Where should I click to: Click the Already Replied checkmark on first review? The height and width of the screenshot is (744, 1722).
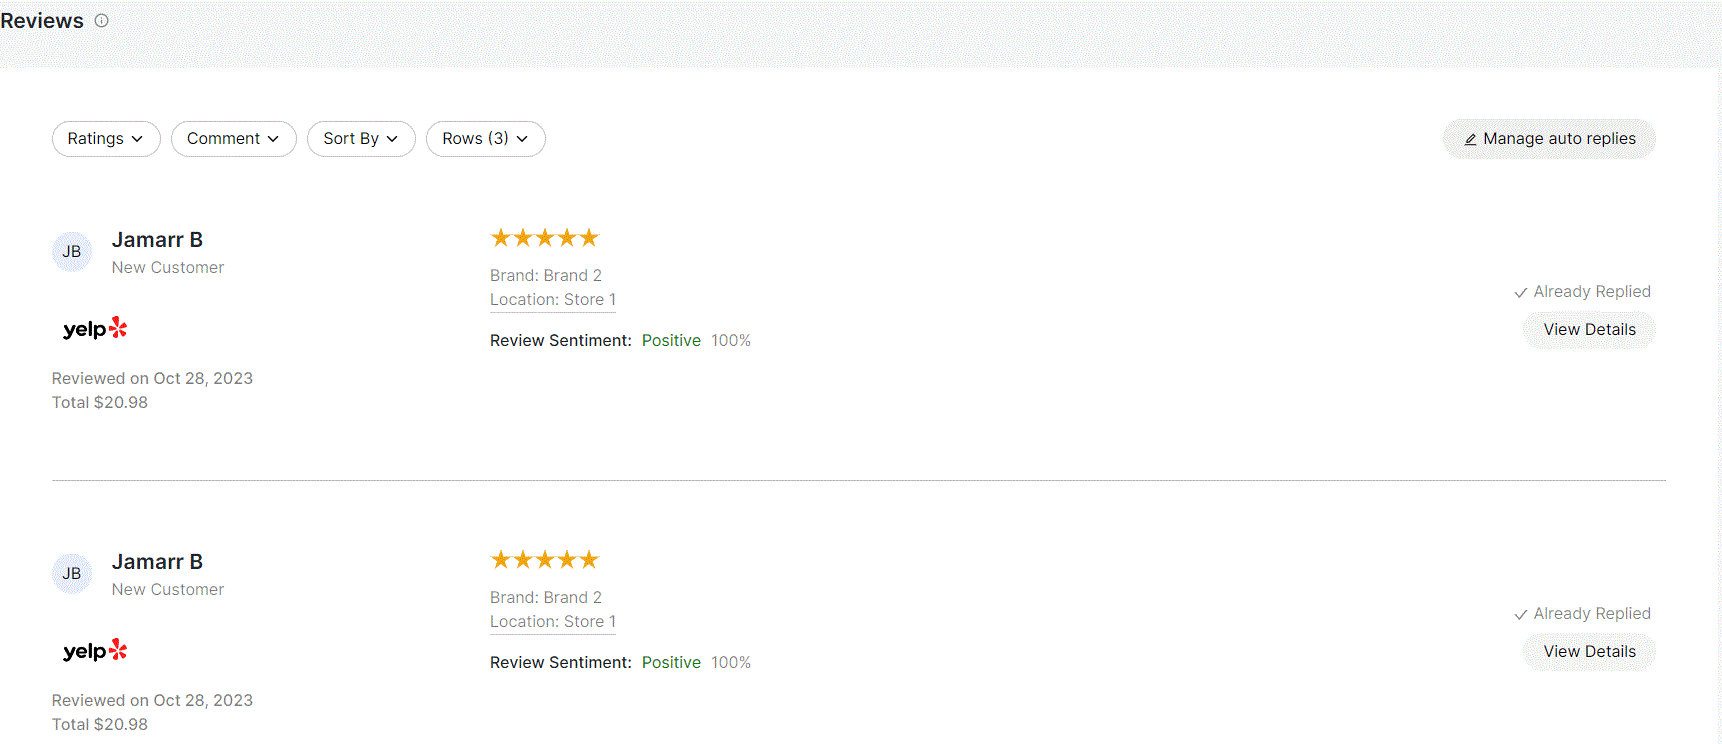pyautogui.click(x=1520, y=292)
